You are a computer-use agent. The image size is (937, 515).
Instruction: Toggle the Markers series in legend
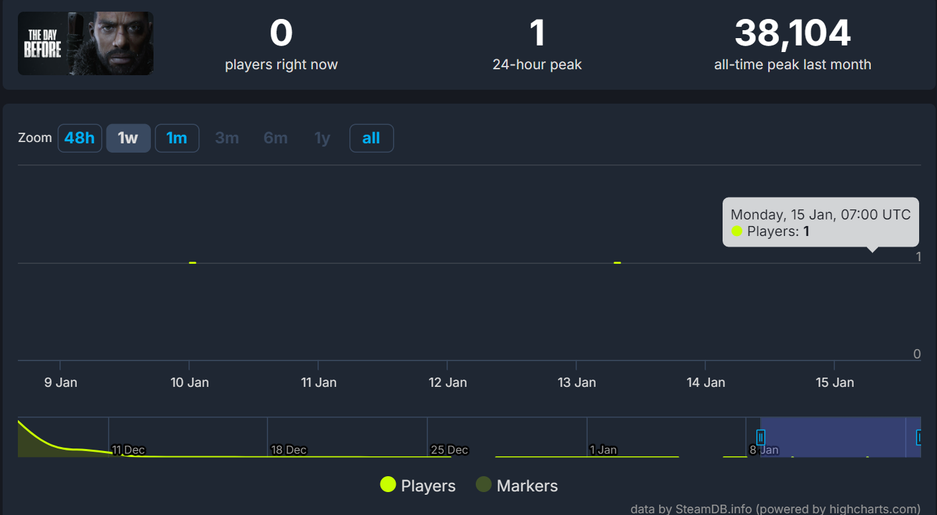point(527,486)
